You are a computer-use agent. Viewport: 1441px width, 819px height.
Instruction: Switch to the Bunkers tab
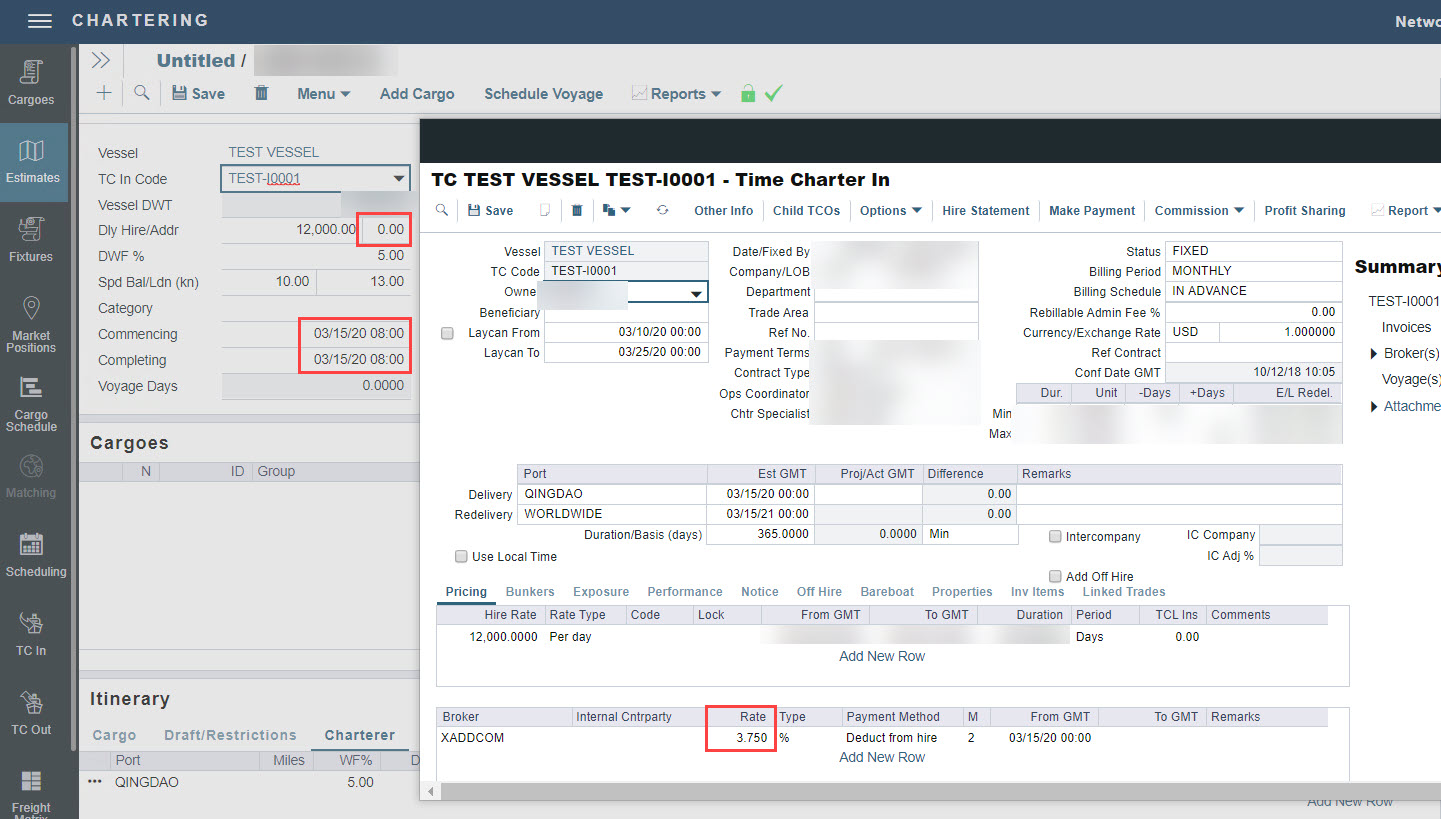tap(529, 592)
